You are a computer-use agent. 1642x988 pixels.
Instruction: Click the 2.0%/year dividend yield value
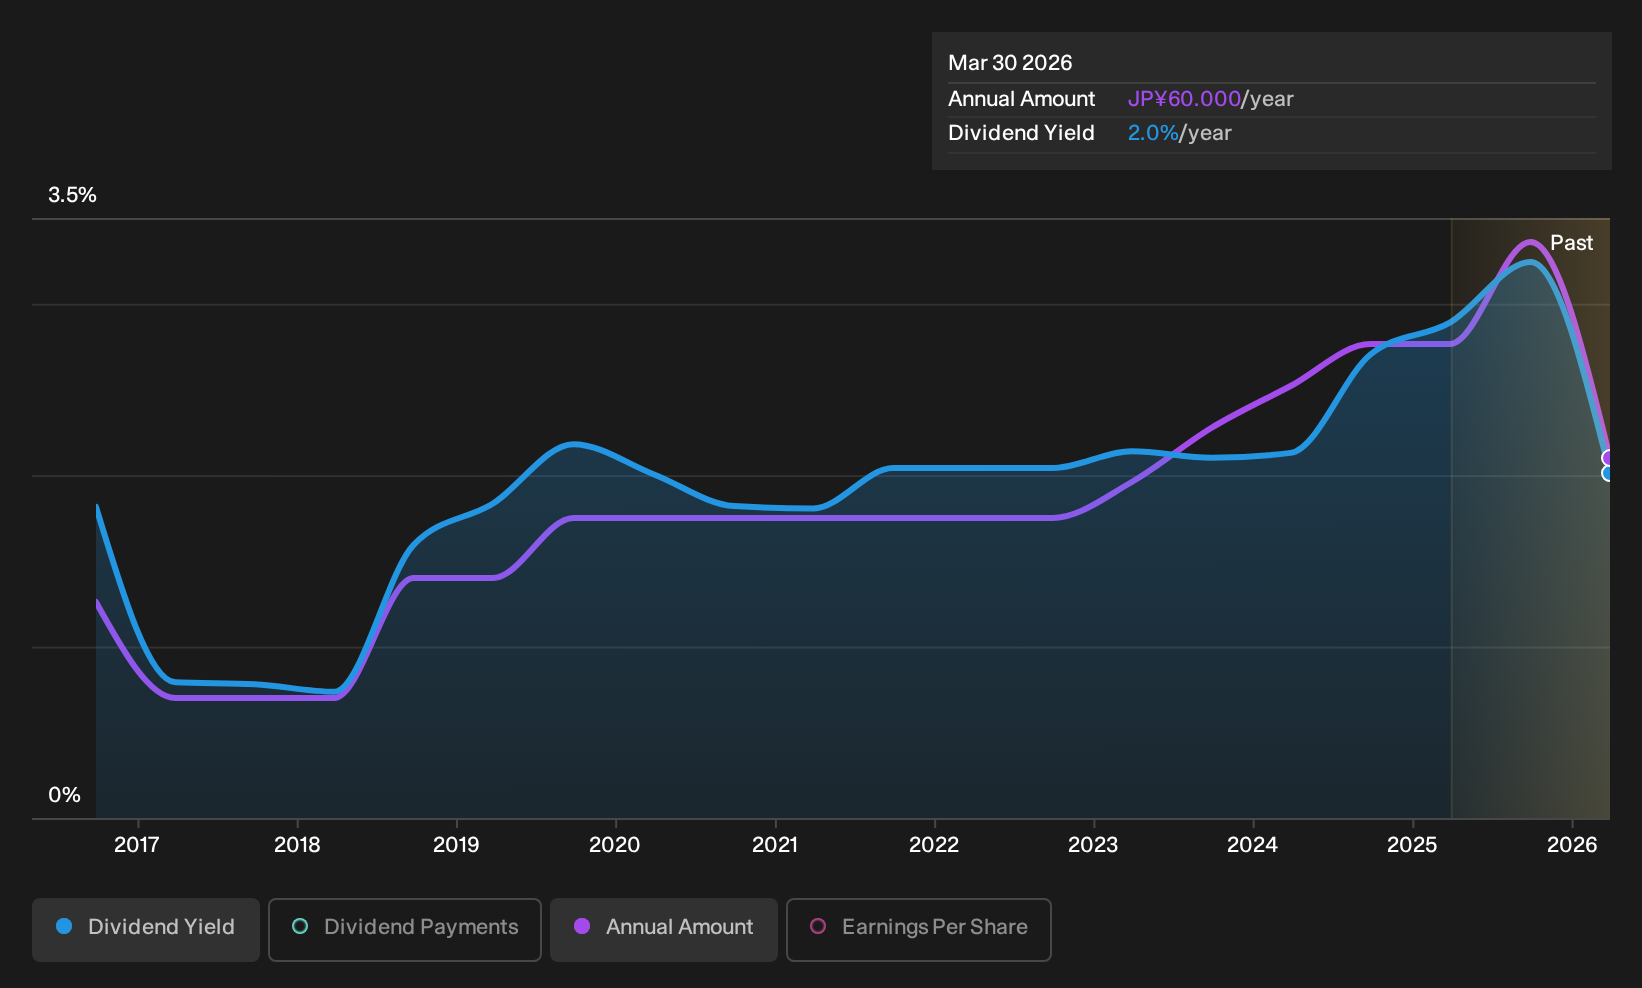click(1179, 133)
